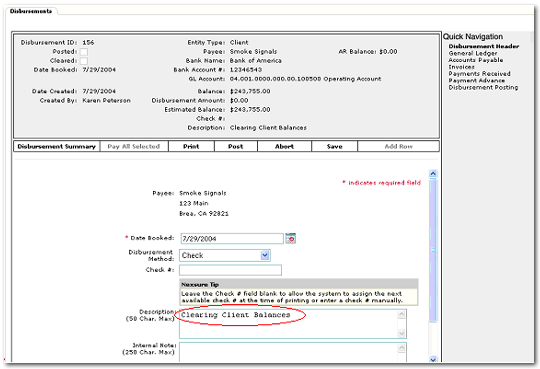Go to General Ledger in Quick Navigation
540x369 pixels.
472,53
